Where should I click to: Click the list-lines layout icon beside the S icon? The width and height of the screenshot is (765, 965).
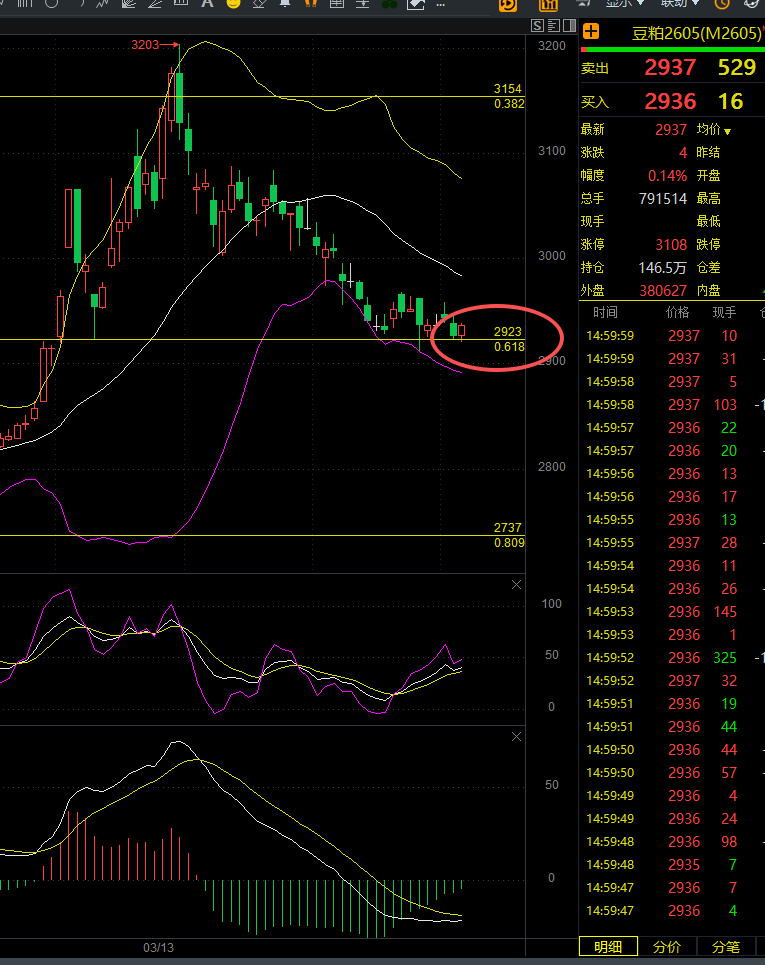point(553,25)
